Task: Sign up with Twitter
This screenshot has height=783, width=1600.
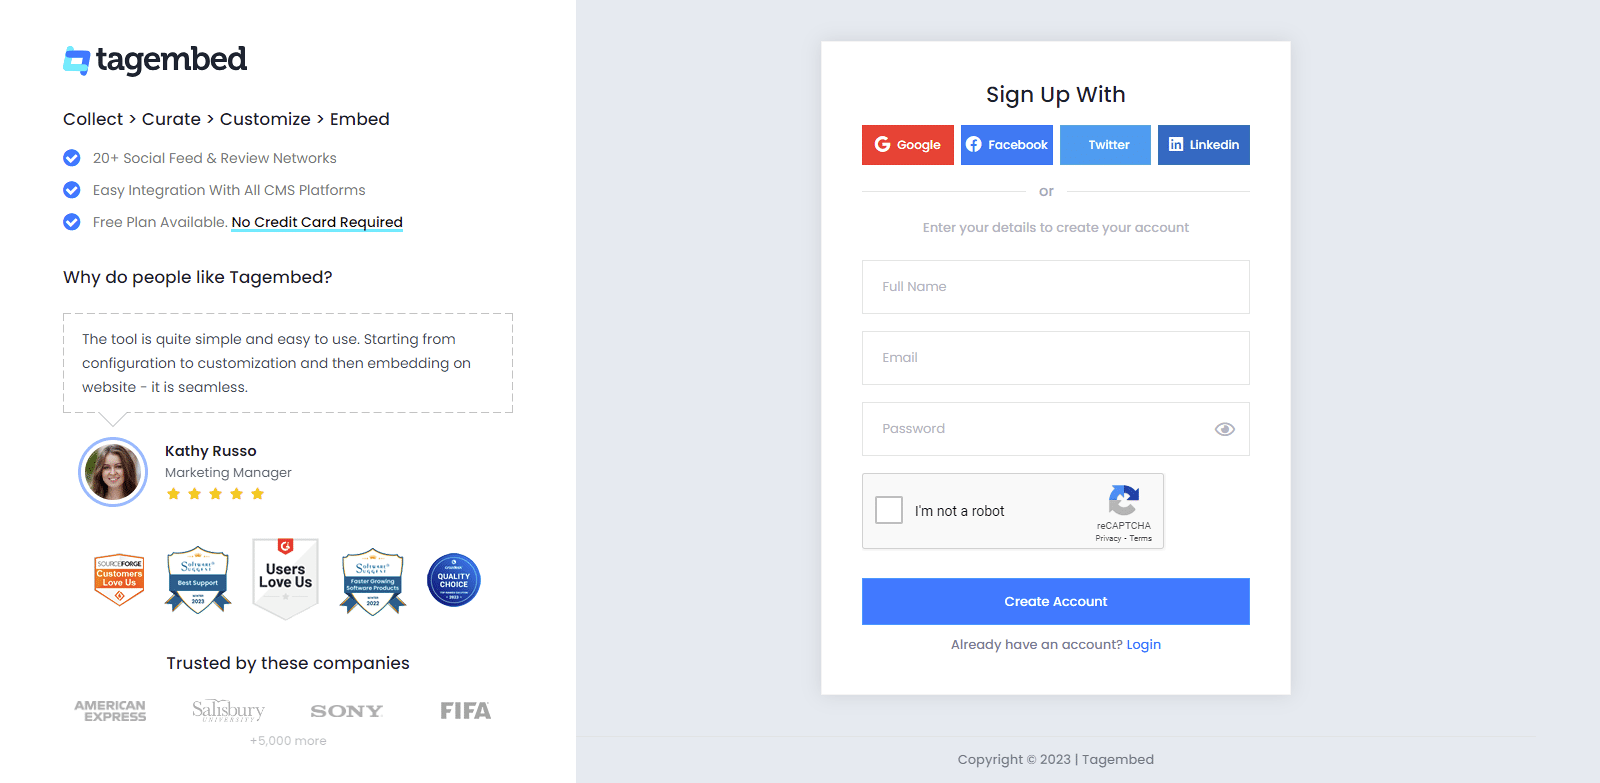Action: (1105, 144)
